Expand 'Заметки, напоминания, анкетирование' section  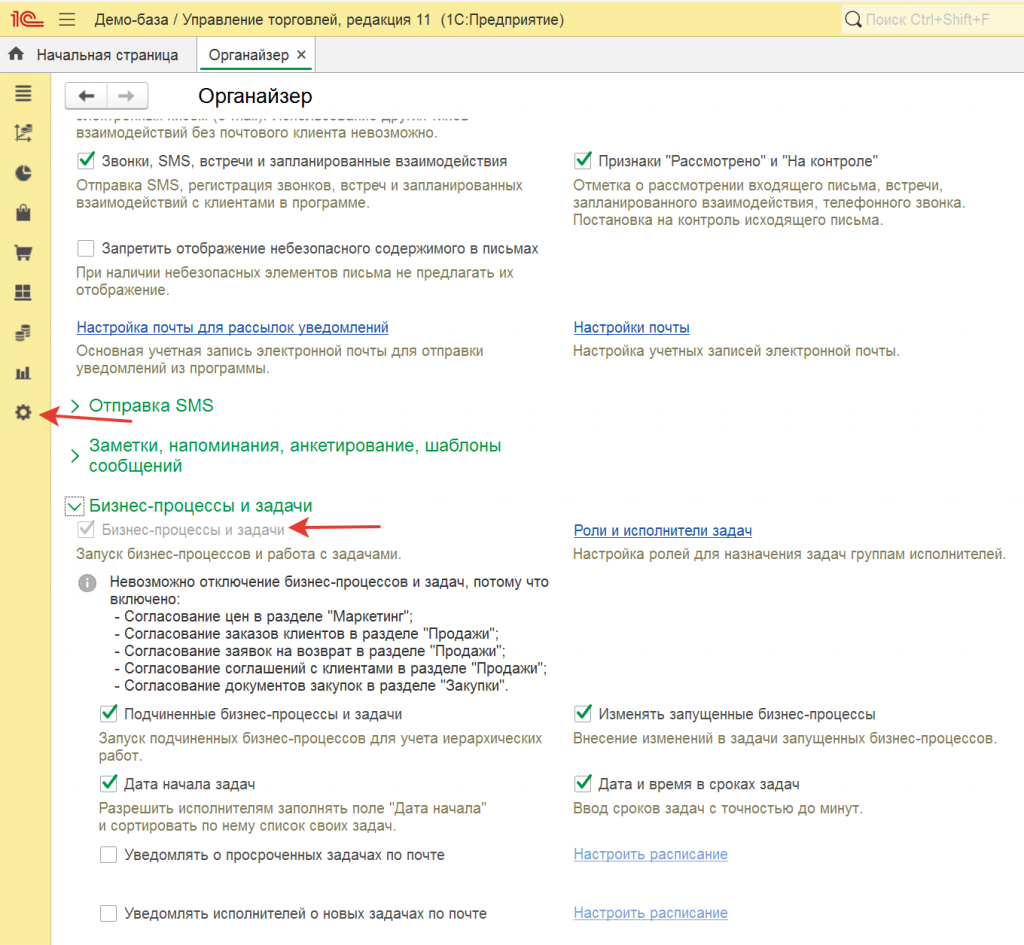[295, 456]
